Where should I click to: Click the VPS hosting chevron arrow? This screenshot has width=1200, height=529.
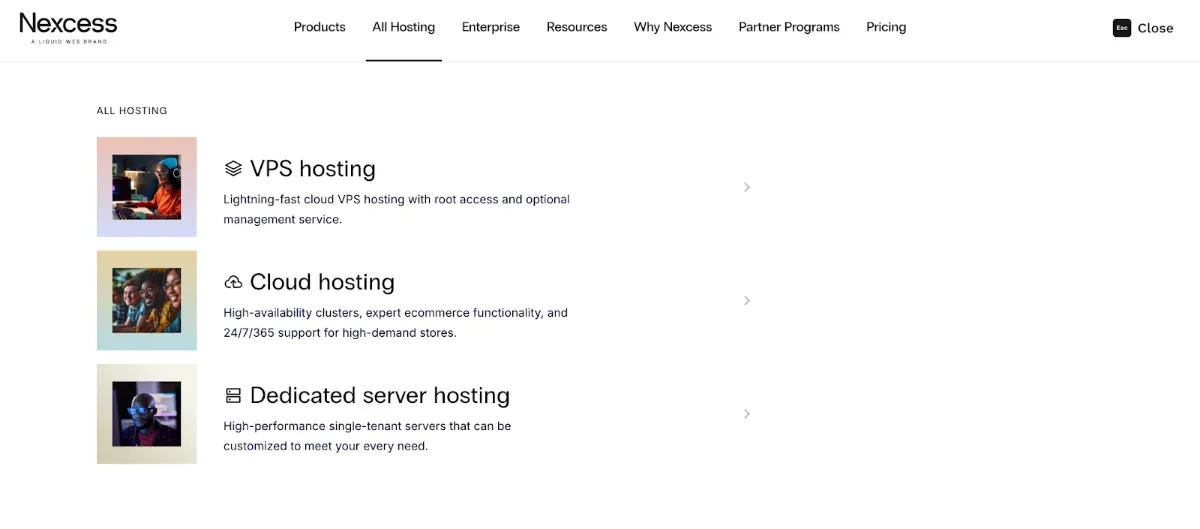click(x=747, y=187)
